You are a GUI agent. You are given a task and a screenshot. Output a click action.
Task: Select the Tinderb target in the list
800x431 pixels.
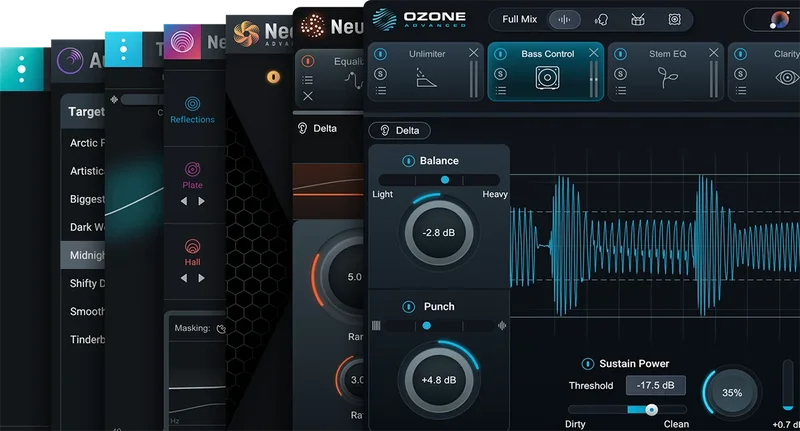click(83, 339)
